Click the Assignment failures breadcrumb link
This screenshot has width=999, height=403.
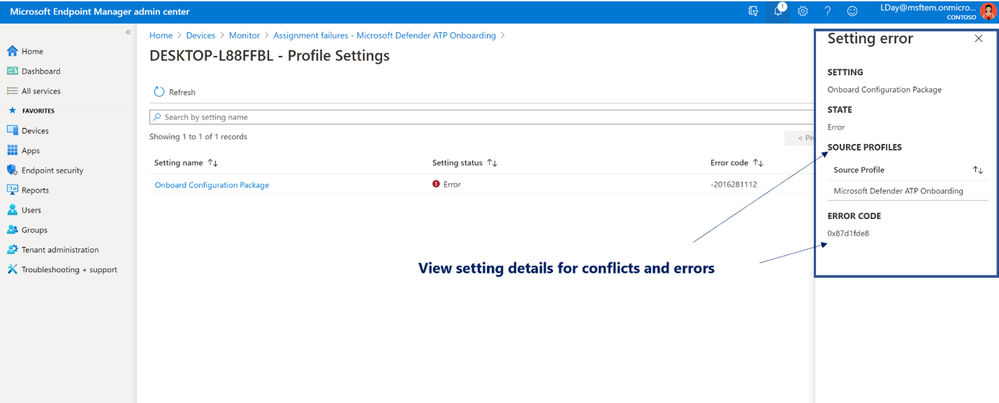point(384,36)
